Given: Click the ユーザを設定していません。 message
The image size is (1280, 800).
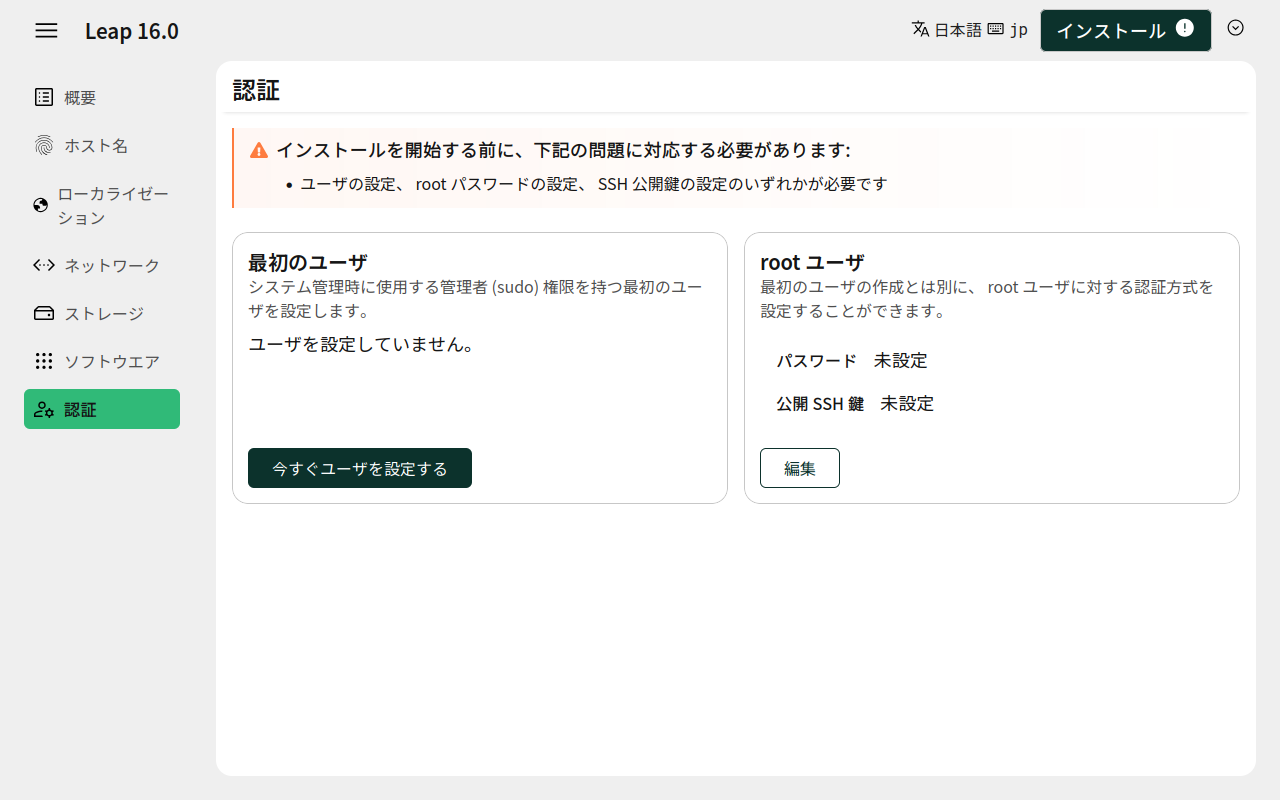Looking at the screenshot, I should (x=361, y=344).
